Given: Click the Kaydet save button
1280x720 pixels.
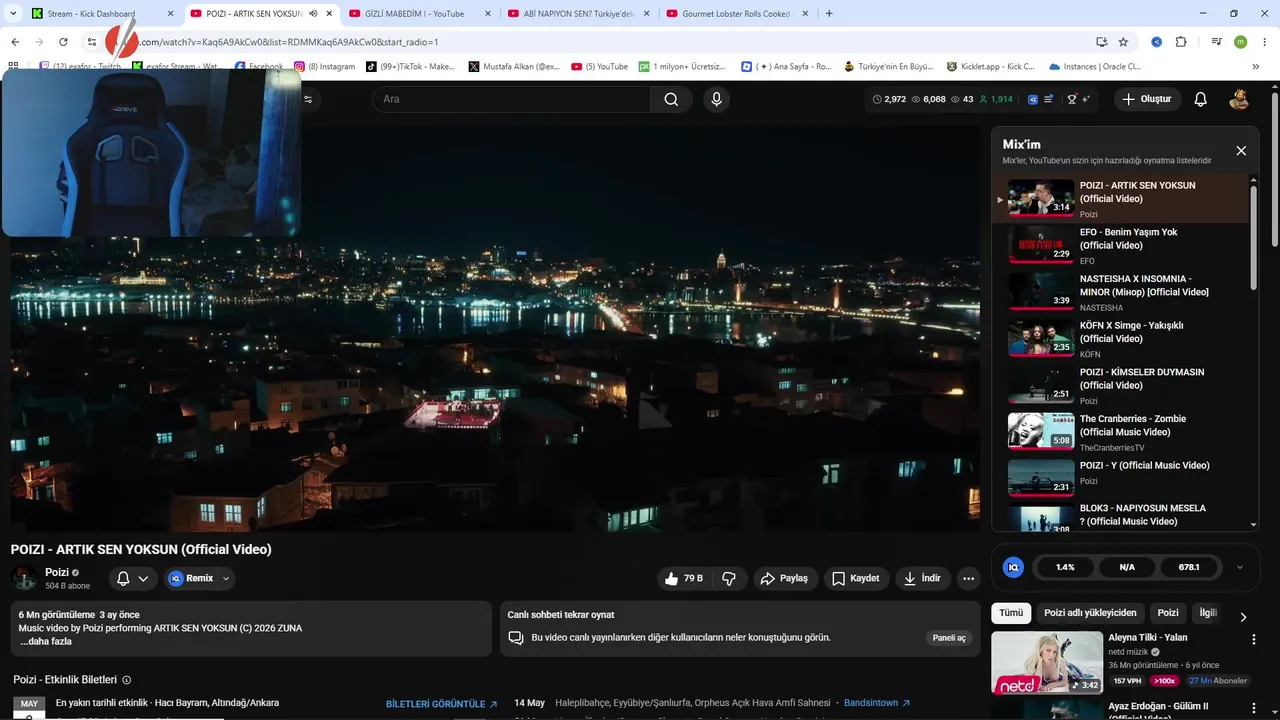Looking at the screenshot, I should tap(856, 578).
